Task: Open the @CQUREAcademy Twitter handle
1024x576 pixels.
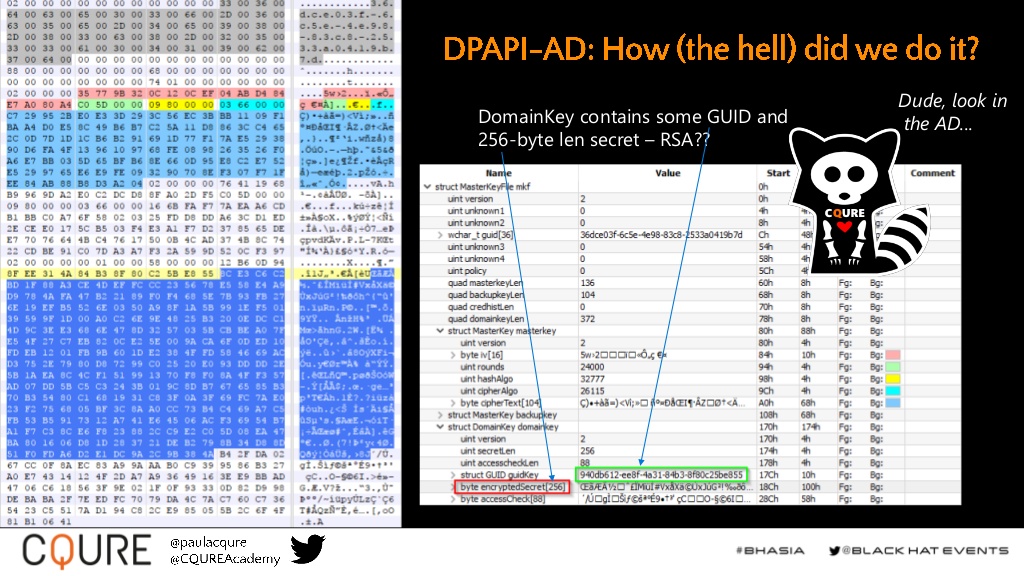Action: 225,558
